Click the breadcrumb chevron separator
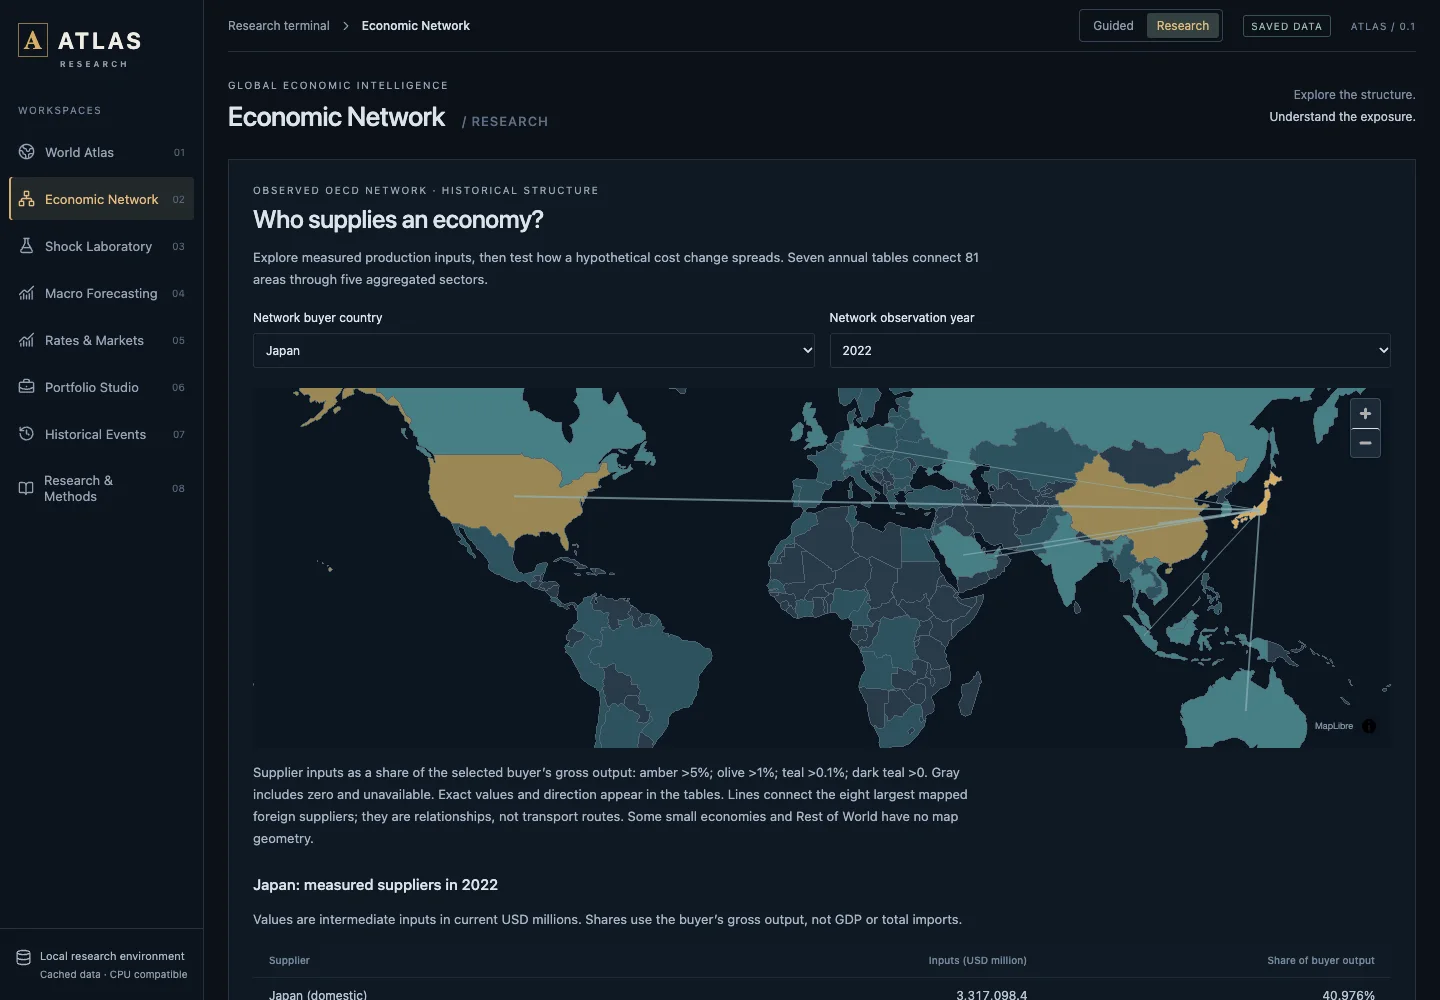Viewport: 1440px width, 1000px height. pos(346,26)
